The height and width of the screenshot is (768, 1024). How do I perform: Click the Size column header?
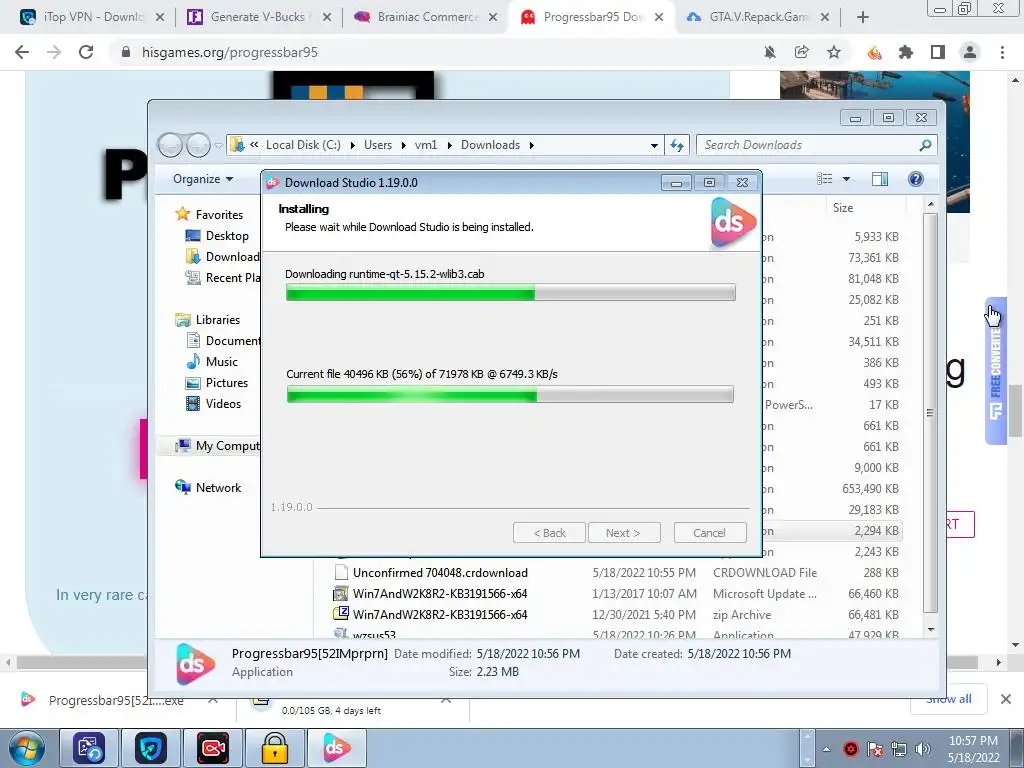[842, 208]
